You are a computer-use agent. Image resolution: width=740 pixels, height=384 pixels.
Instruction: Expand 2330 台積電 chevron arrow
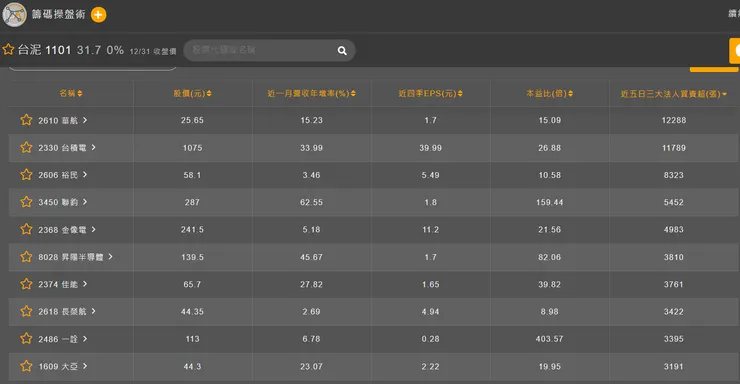coord(93,148)
